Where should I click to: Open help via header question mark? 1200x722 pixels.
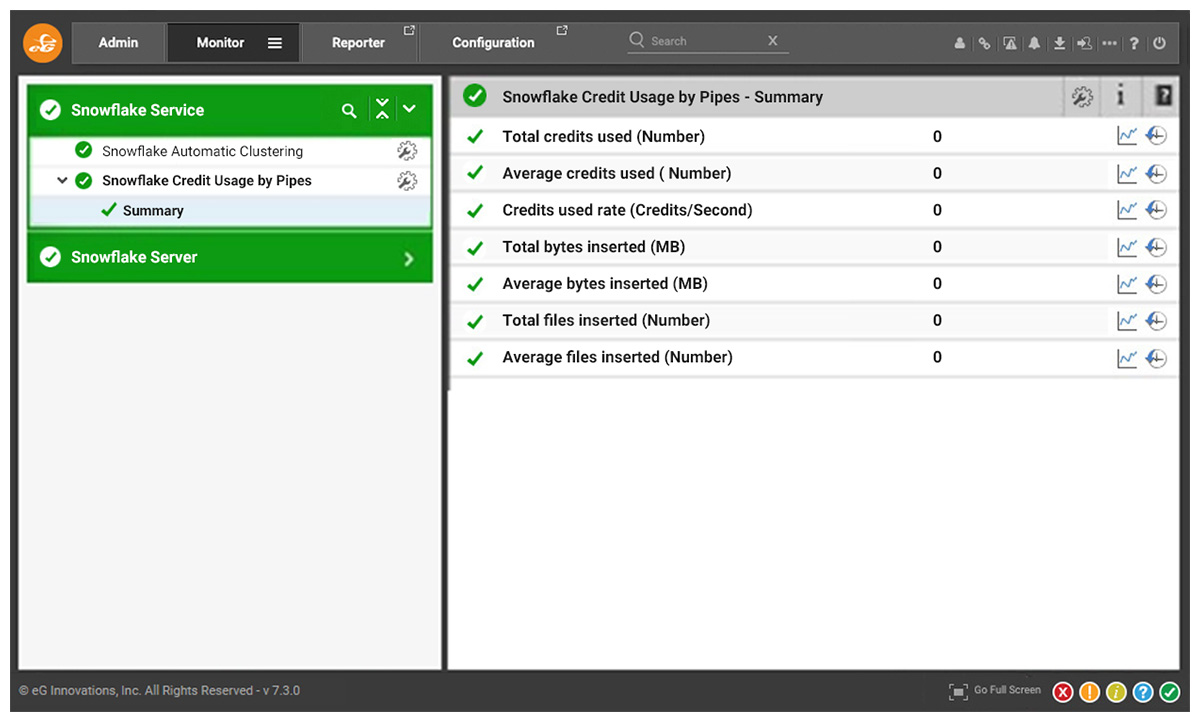point(1134,44)
